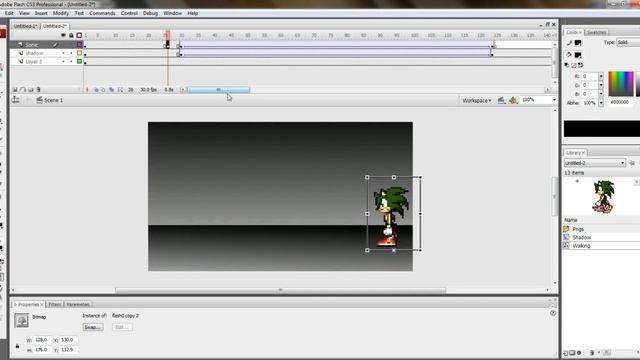Toggle visibility dot of Layer 1

pos(63,62)
